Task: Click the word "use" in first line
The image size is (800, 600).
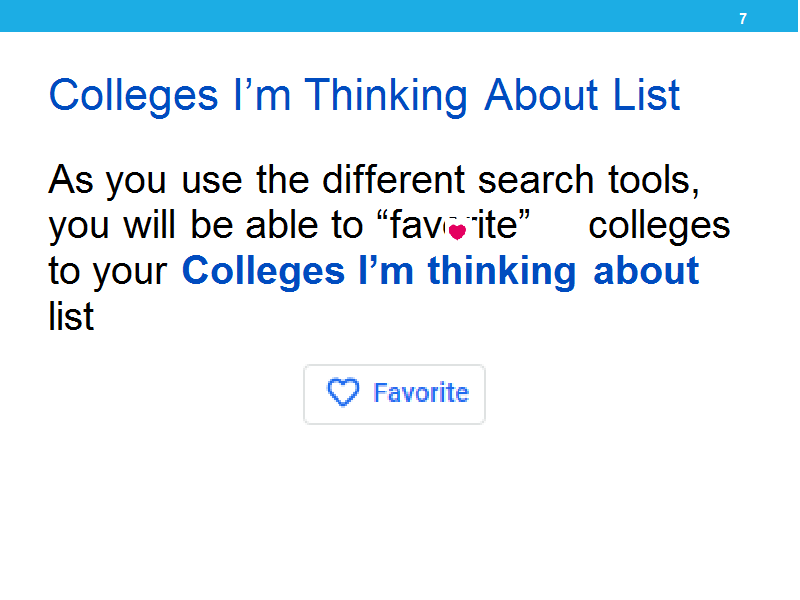Action: coord(212,182)
